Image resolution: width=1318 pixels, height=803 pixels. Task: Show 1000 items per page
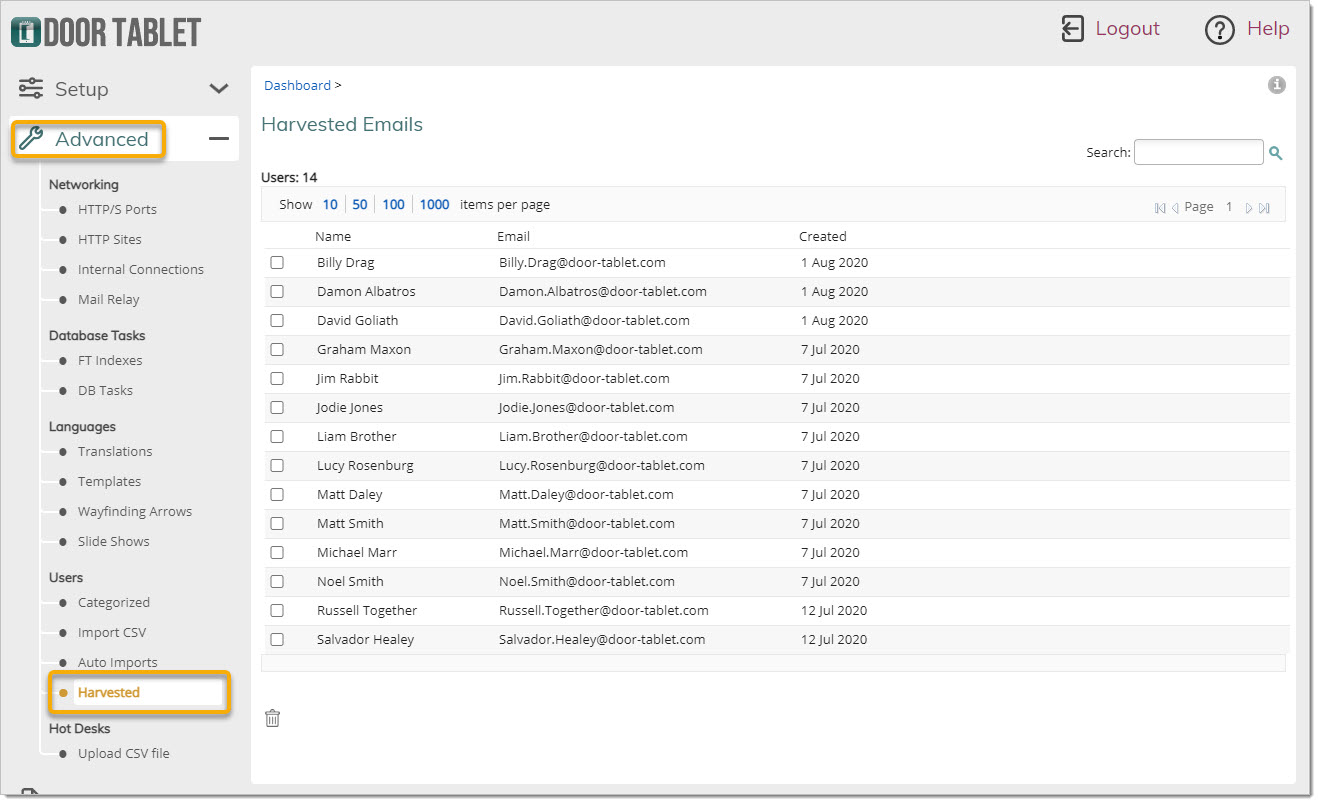tap(434, 204)
